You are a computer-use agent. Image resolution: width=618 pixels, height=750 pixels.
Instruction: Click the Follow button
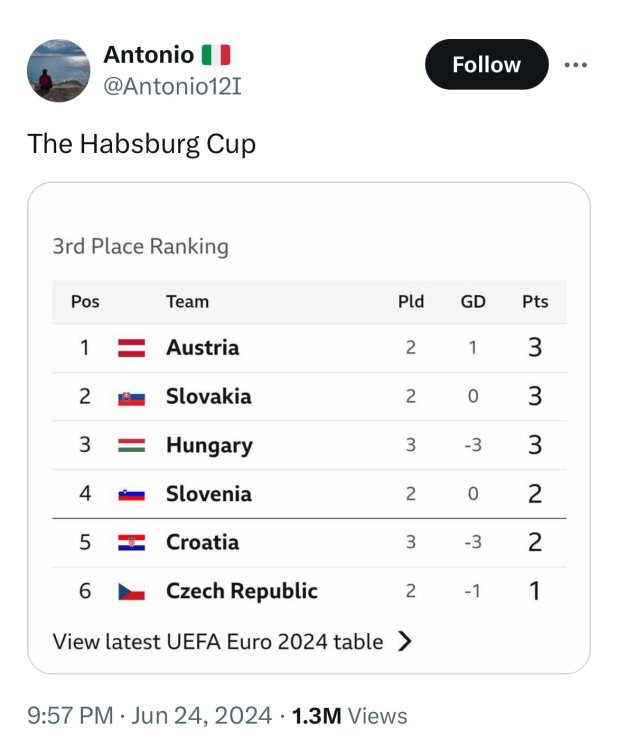[x=486, y=65]
